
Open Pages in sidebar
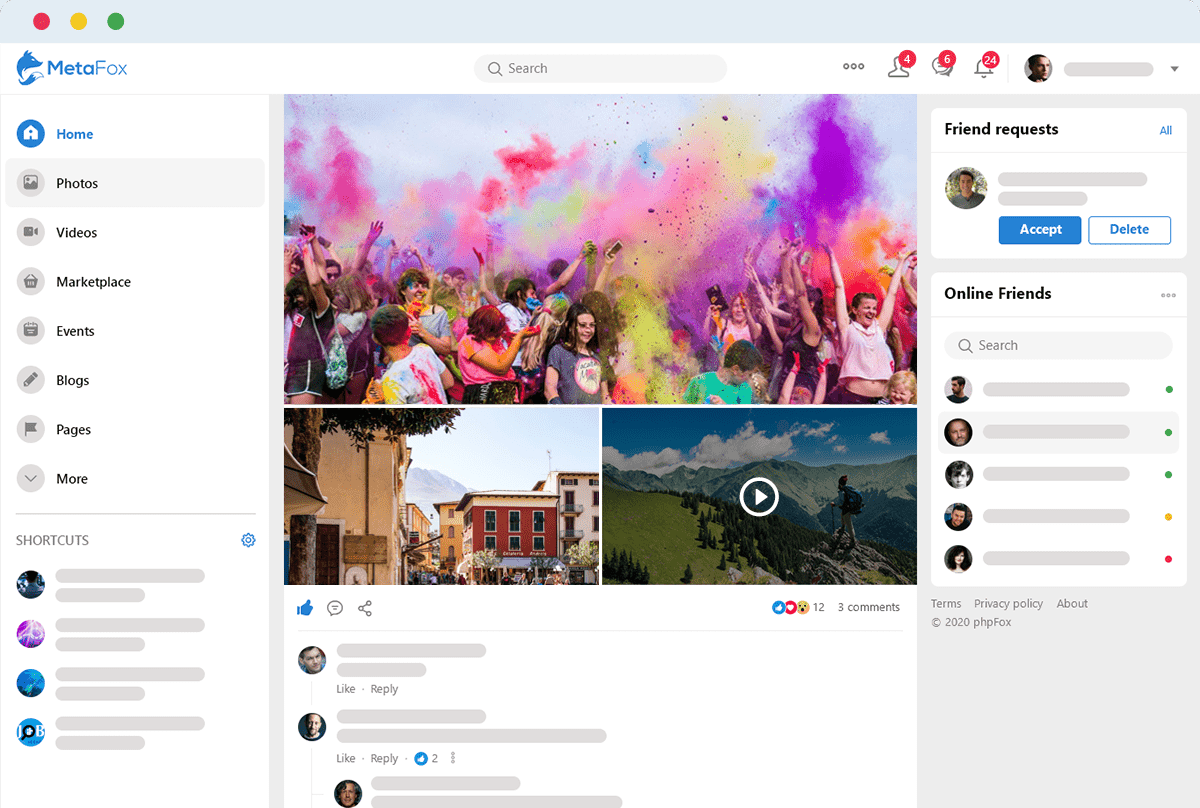(x=135, y=429)
